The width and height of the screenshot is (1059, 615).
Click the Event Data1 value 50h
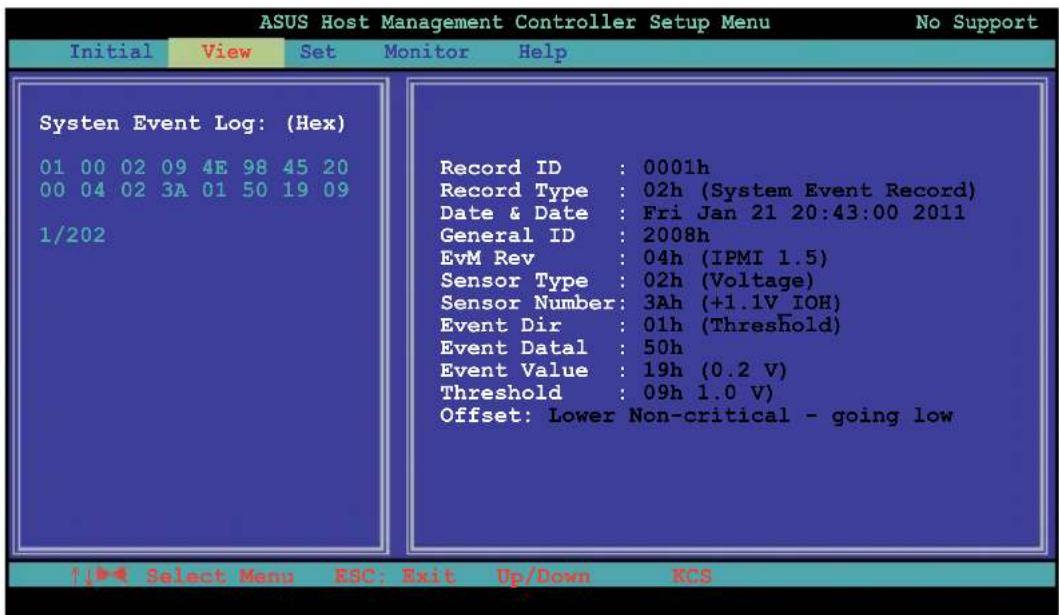(x=663, y=348)
